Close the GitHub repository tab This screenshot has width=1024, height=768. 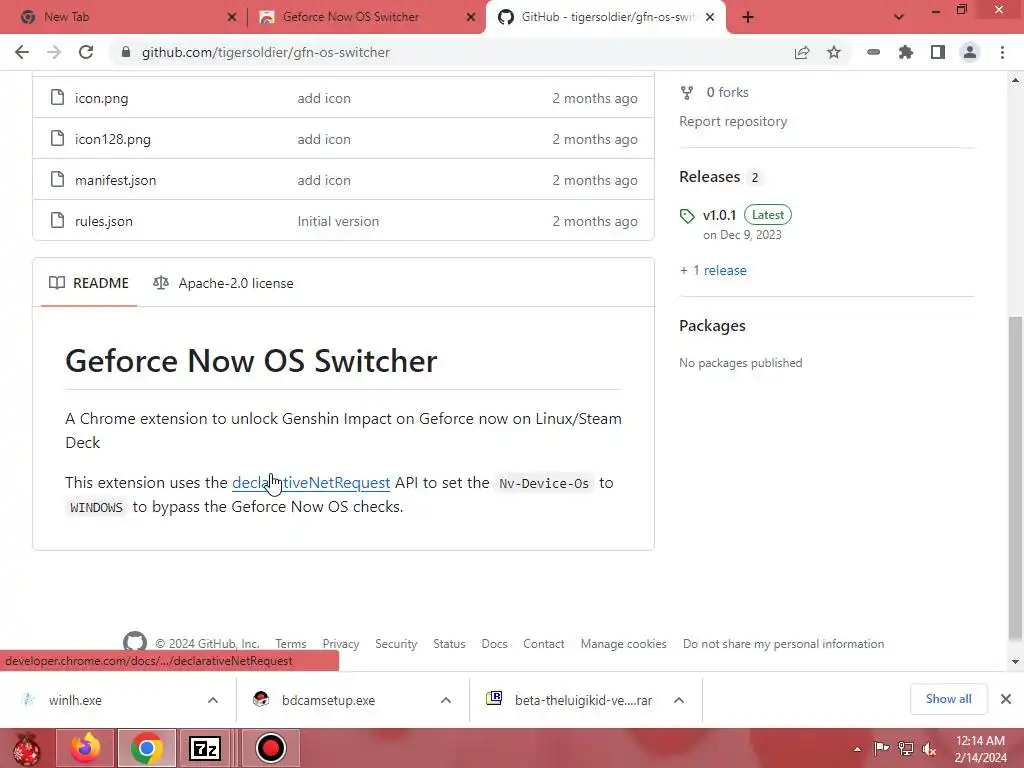point(711,17)
